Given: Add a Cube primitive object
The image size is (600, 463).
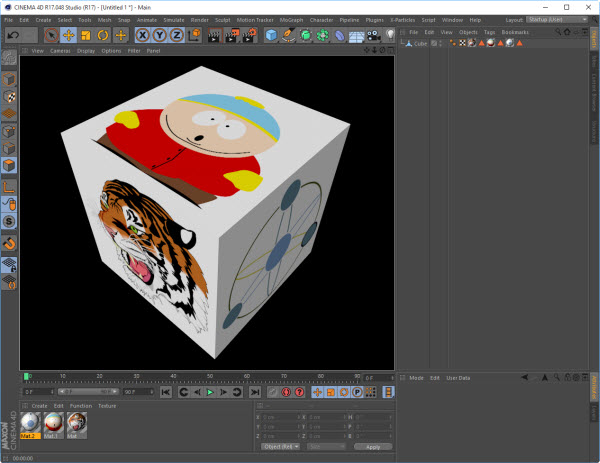Looking at the screenshot, I should click(271, 35).
